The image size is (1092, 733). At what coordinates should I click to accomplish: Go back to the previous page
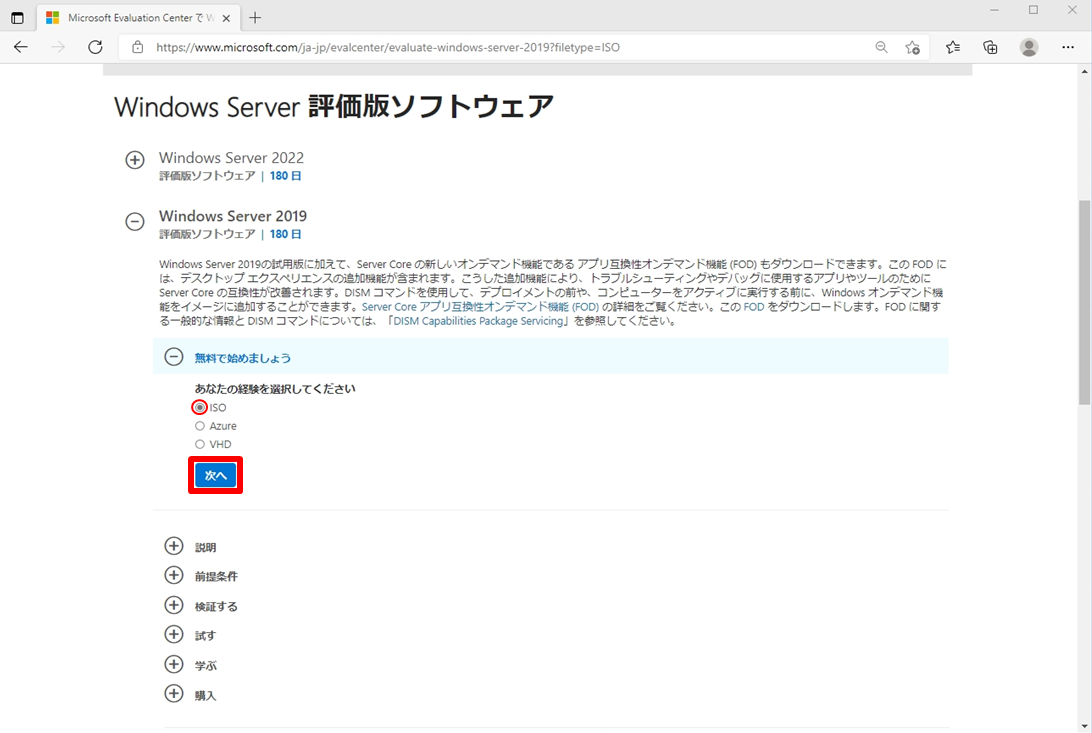coord(21,47)
